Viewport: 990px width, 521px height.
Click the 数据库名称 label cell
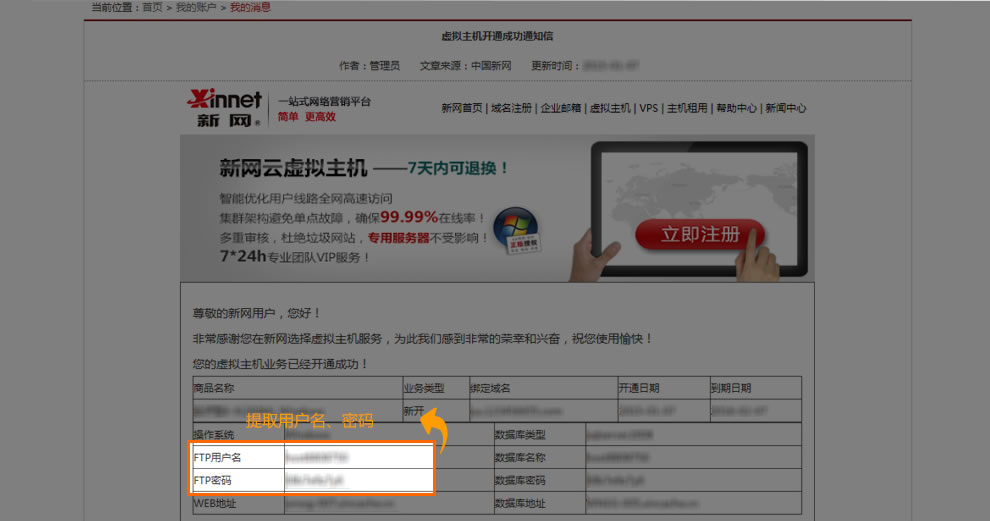pyautogui.click(x=539, y=457)
